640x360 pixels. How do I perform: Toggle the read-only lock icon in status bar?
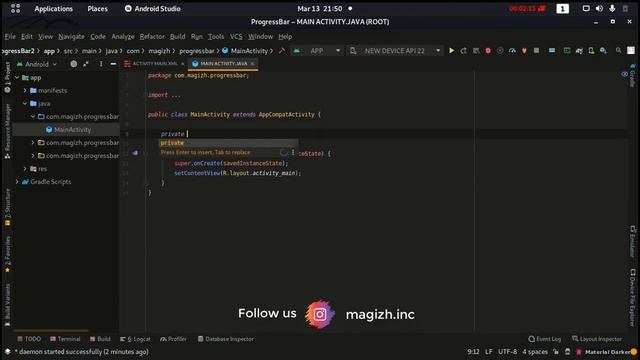(556, 351)
